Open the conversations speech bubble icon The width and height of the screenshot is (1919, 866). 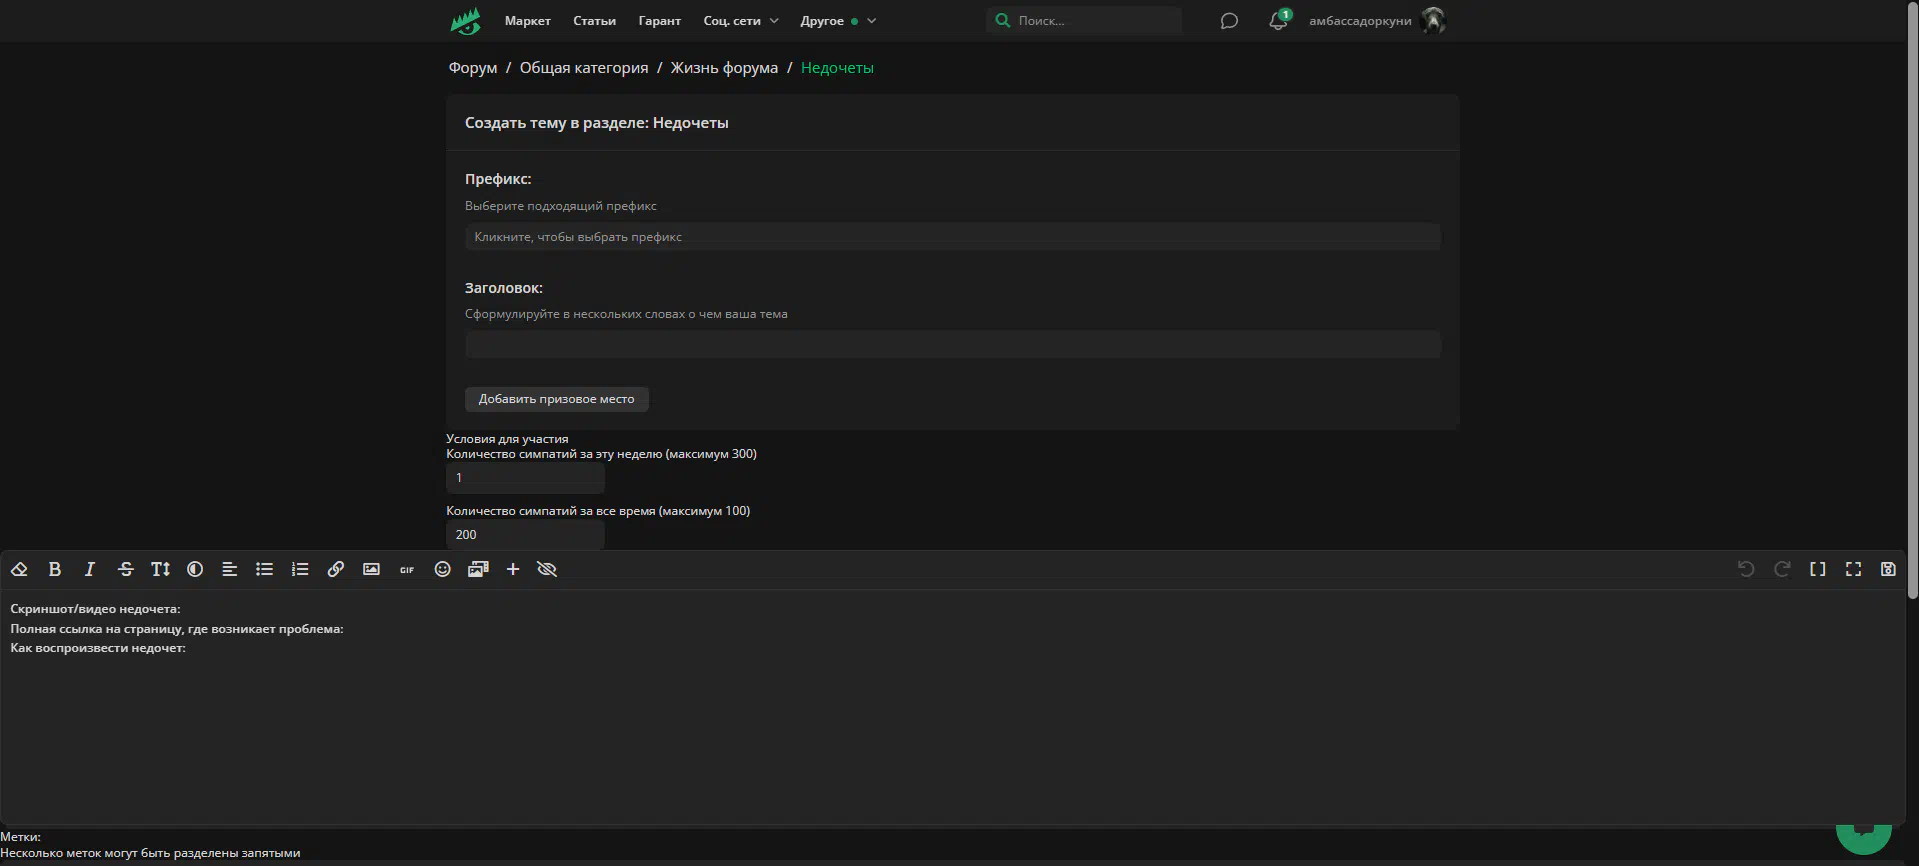tap(1229, 21)
